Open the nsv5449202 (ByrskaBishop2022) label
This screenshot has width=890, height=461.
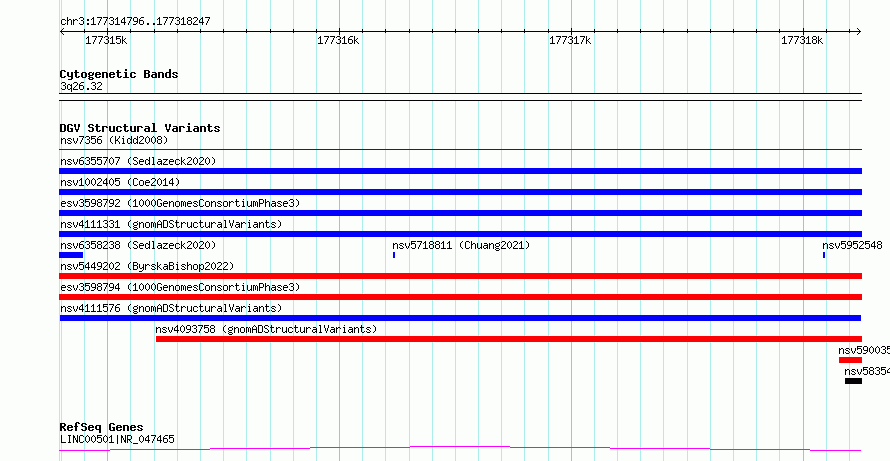(x=147, y=266)
